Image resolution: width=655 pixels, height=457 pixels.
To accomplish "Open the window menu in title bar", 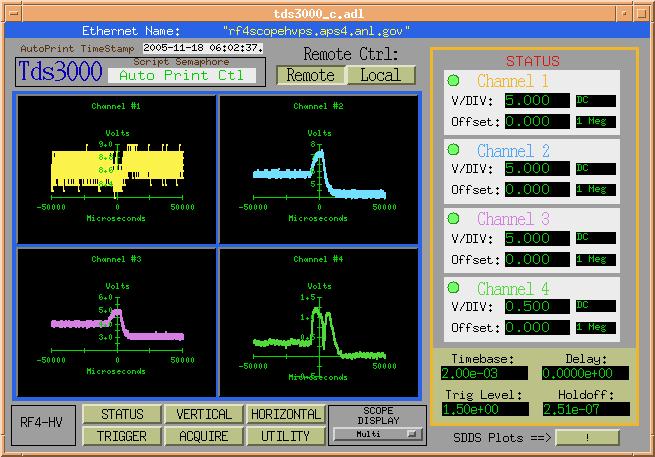I will [13, 13].
